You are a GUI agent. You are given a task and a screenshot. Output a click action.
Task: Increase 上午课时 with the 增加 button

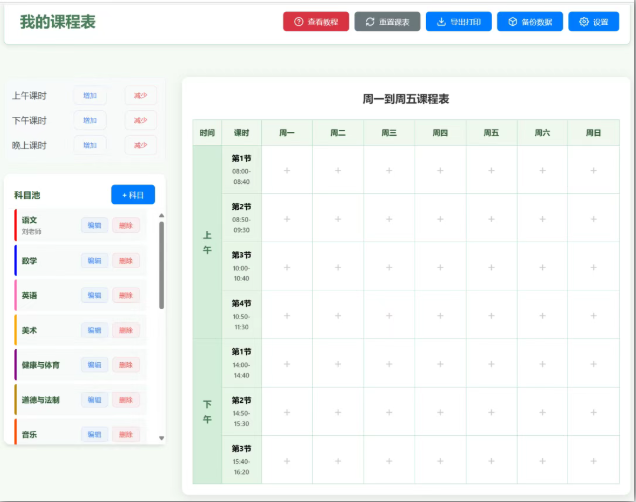[89, 96]
